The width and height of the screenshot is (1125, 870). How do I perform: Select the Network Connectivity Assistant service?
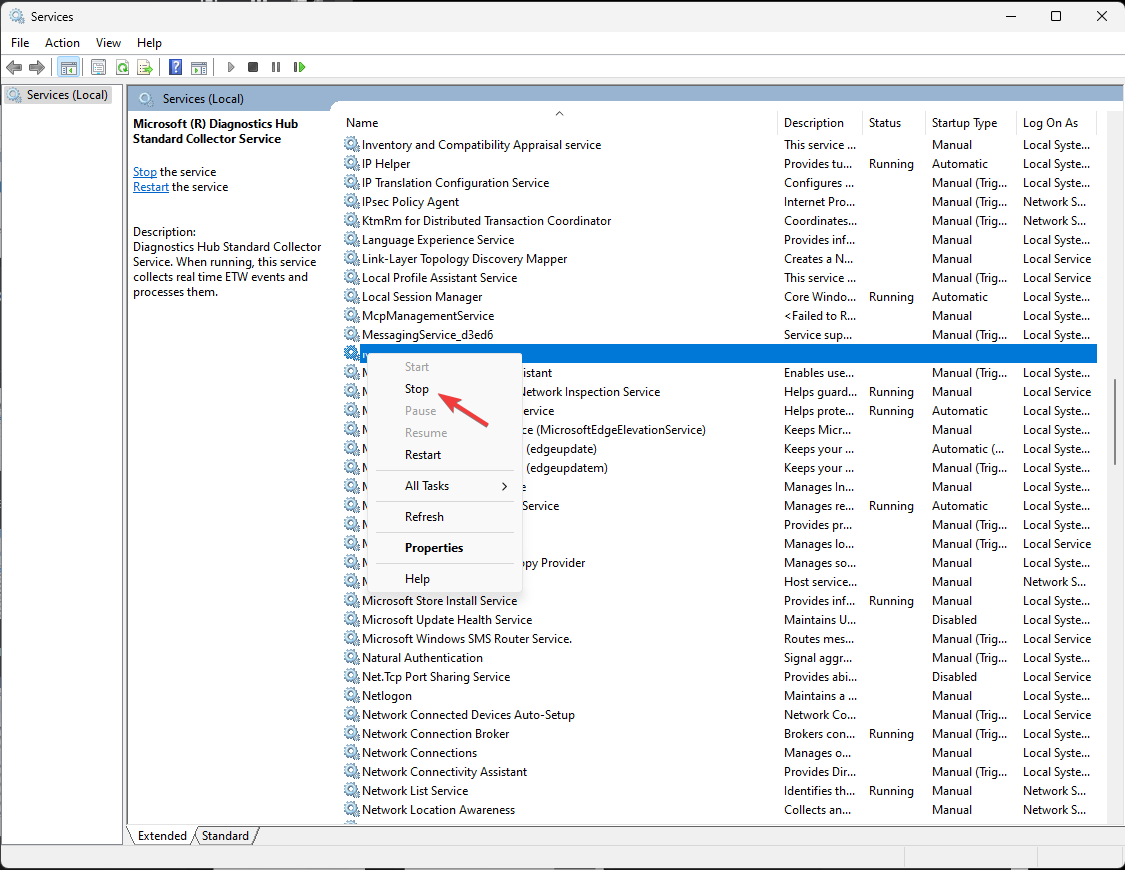click(x=719, y=772)
